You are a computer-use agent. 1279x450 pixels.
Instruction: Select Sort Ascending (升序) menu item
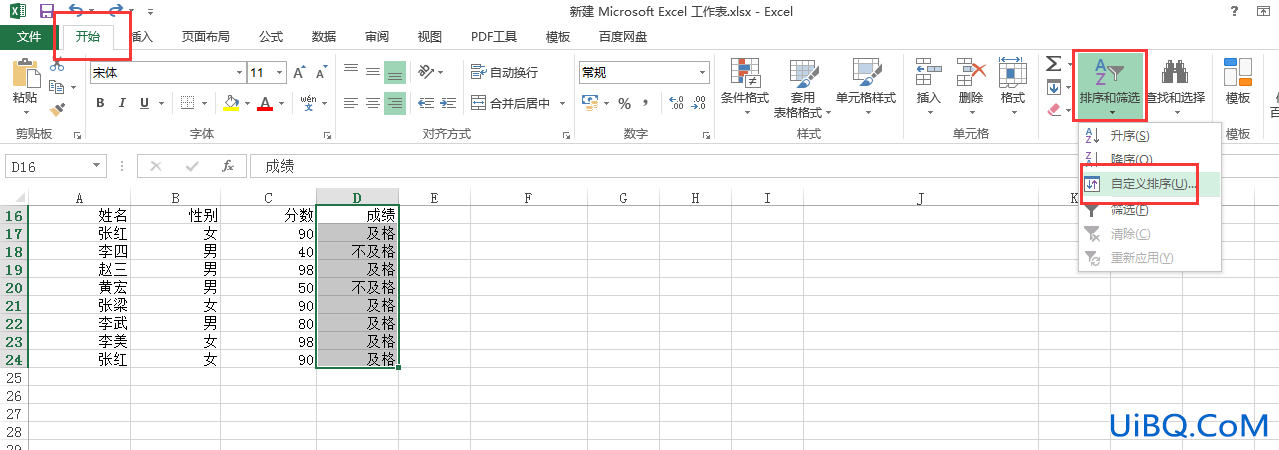[1150, 135]
